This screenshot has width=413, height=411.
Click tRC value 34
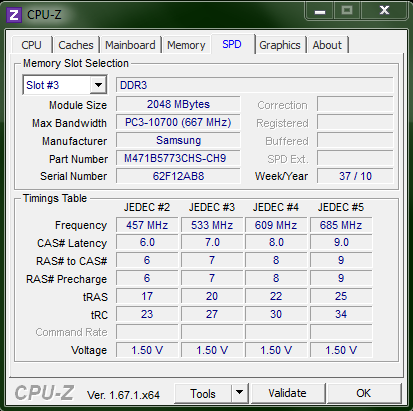(x=341, y=314)
